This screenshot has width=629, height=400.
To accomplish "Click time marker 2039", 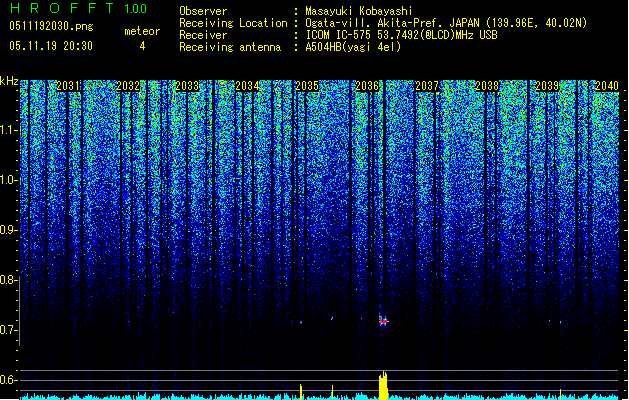I will (547, 86).
